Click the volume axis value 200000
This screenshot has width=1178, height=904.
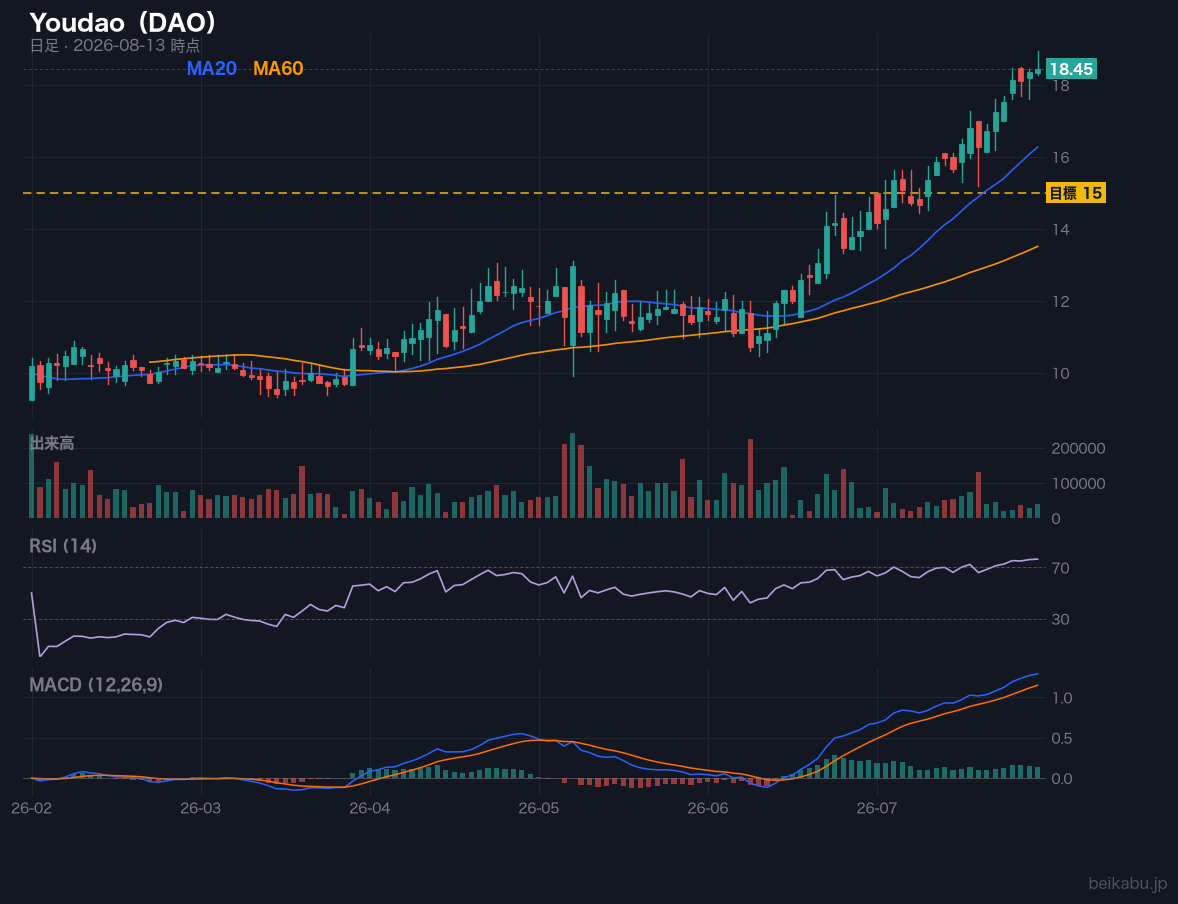pos(1078,449)
